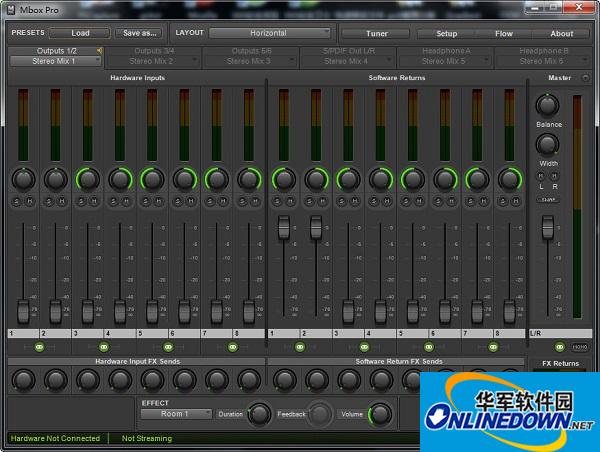The height and width of the screenshot is (452, 600).
Task: Open the Layout Horizontal dropdown
Action: click(270, 33)
